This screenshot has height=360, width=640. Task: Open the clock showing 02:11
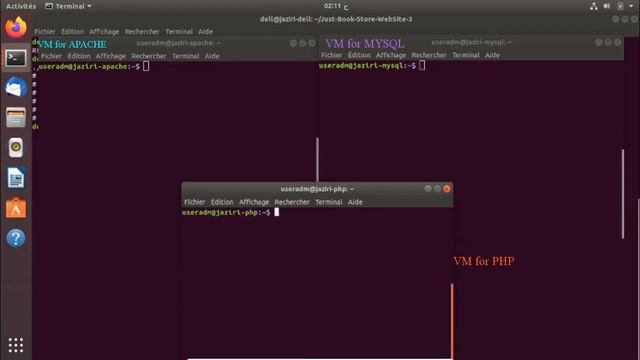click(x=336, y=6)
